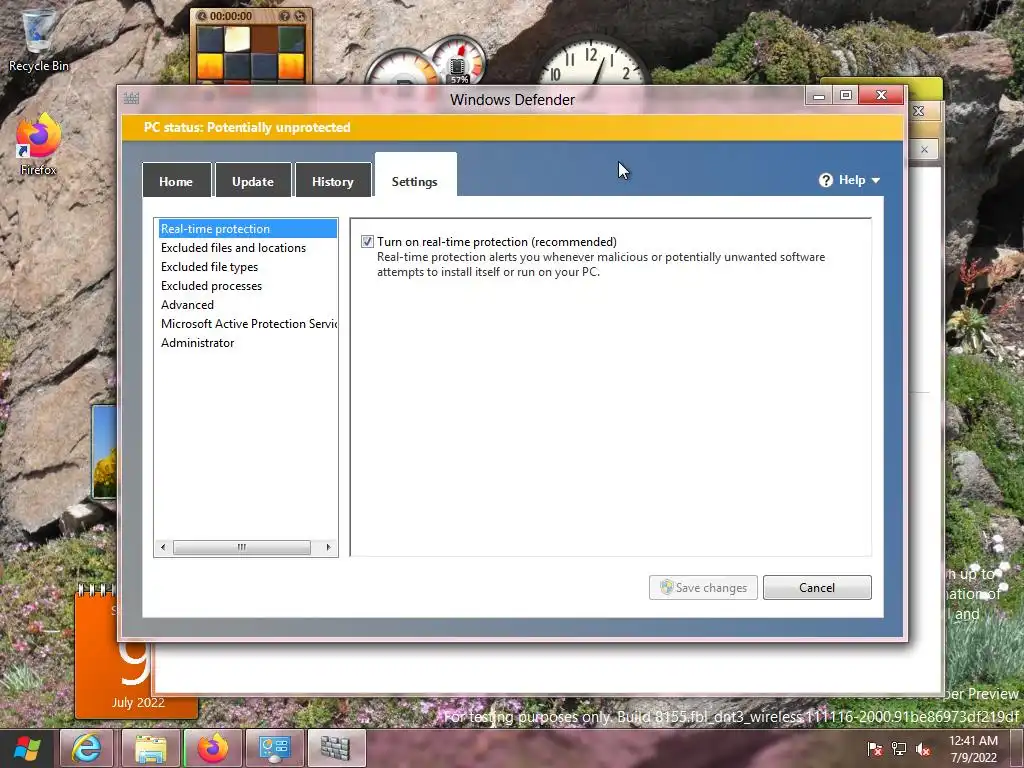
Task: Select Excluded files and locations
Action: [248, 248]
